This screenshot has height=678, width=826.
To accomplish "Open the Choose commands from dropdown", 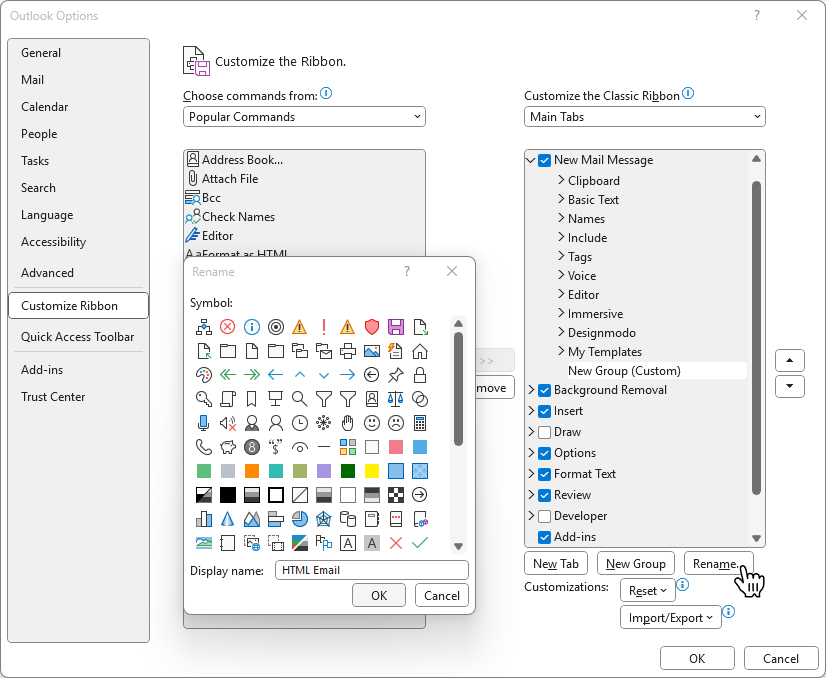I will click(304, 117).
